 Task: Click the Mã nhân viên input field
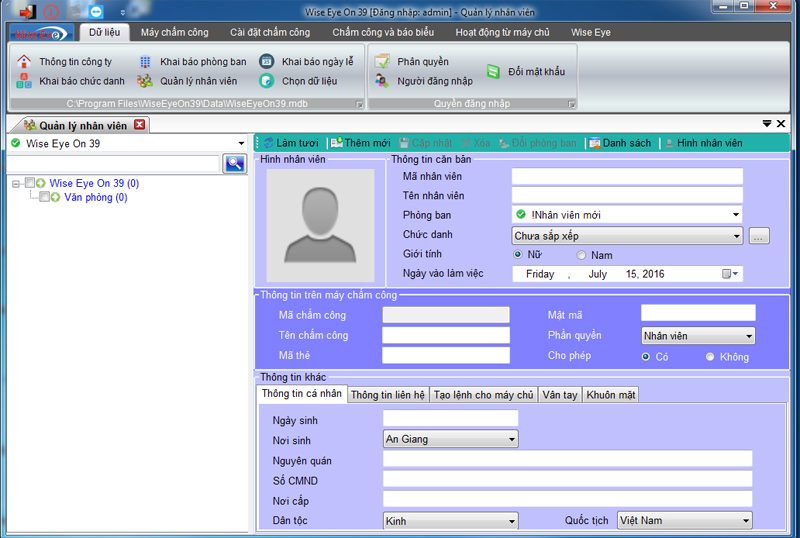coord(627,177)
